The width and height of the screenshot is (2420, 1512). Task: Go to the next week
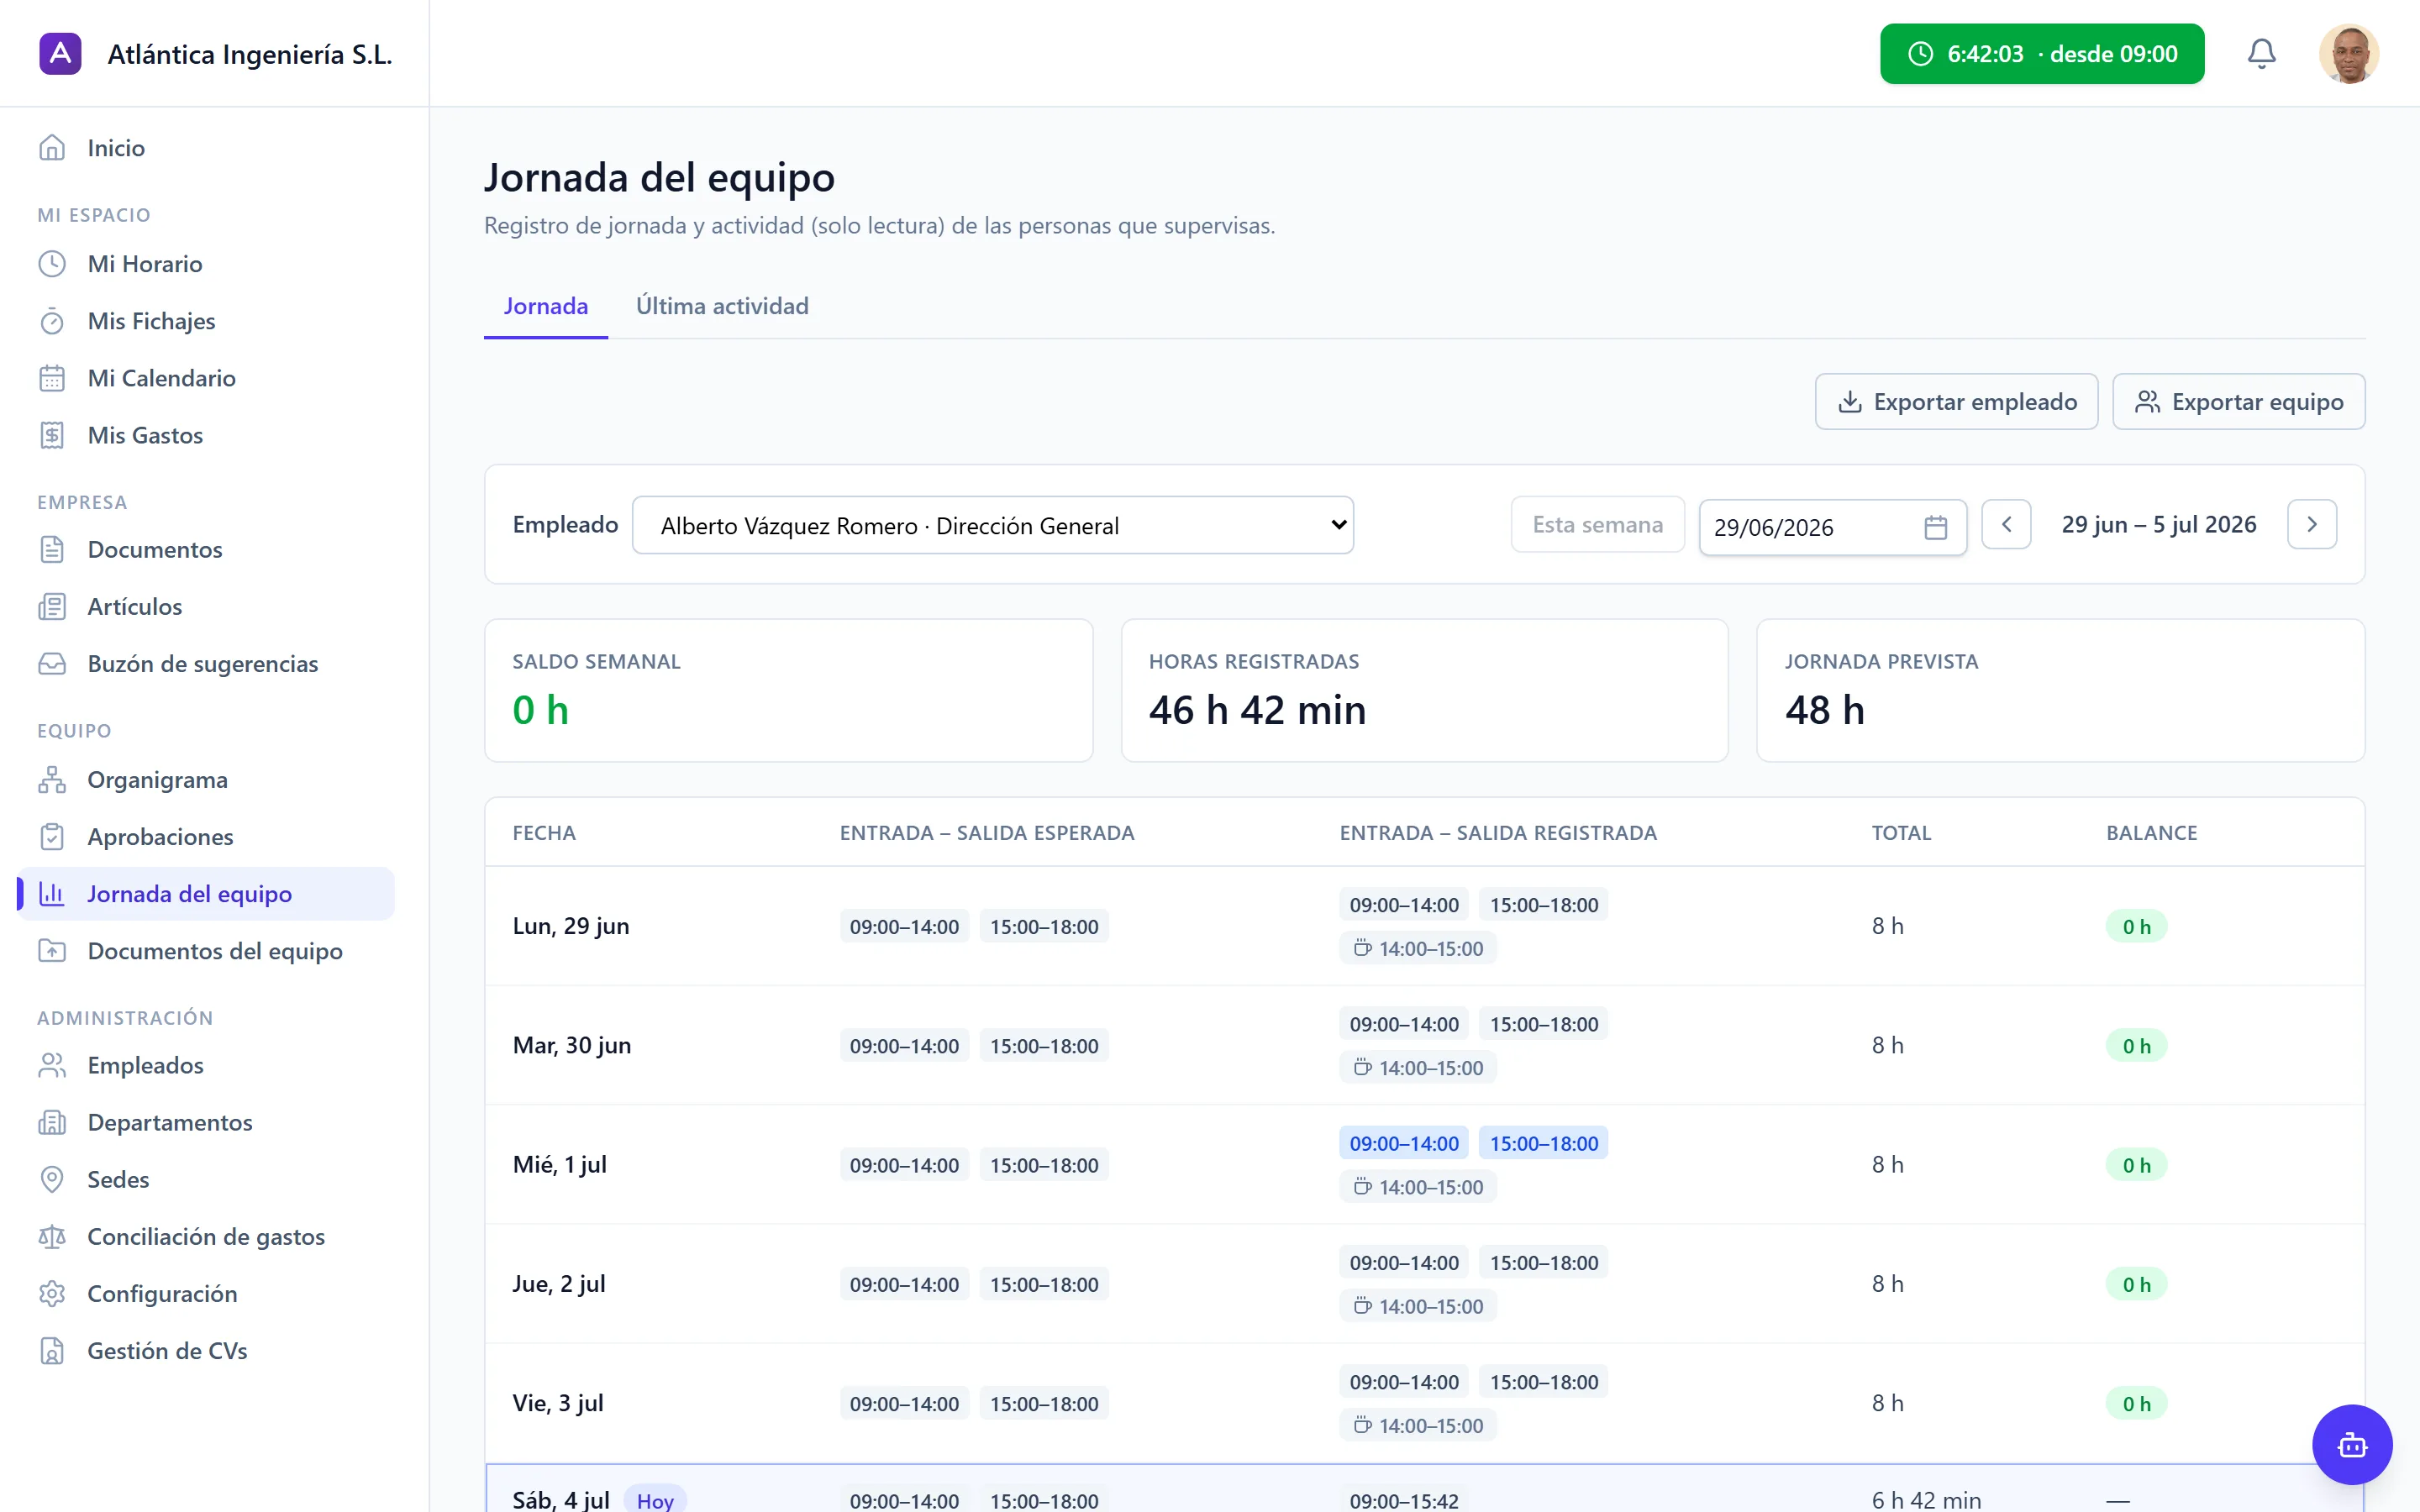[2311, 524]
